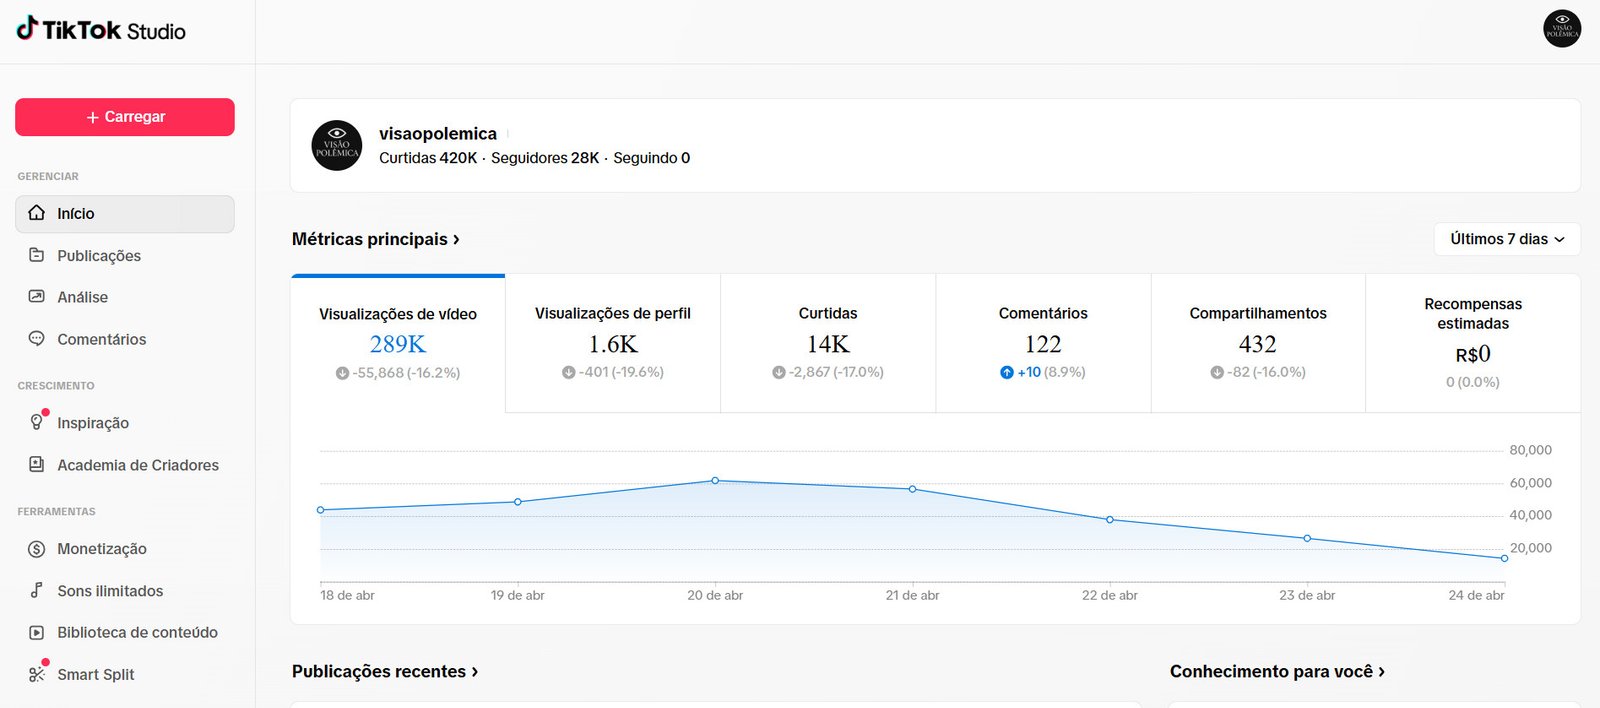Click the 18 de abr chart data point

[321, 510]
